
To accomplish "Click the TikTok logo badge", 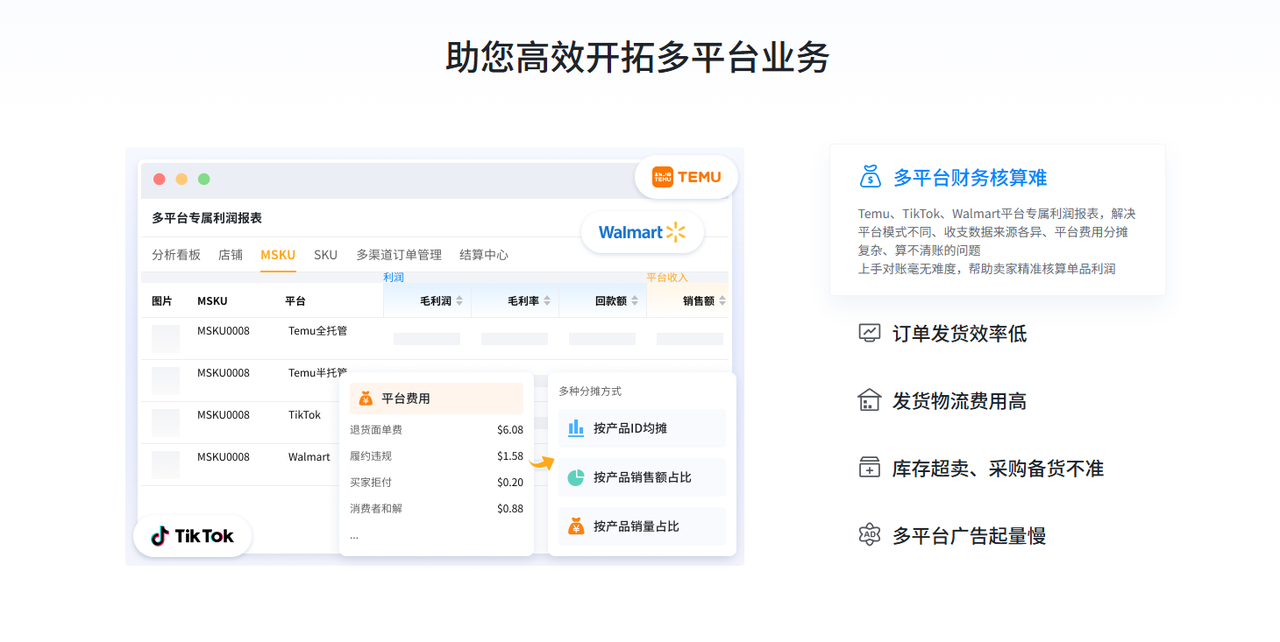I will point(192,536).
